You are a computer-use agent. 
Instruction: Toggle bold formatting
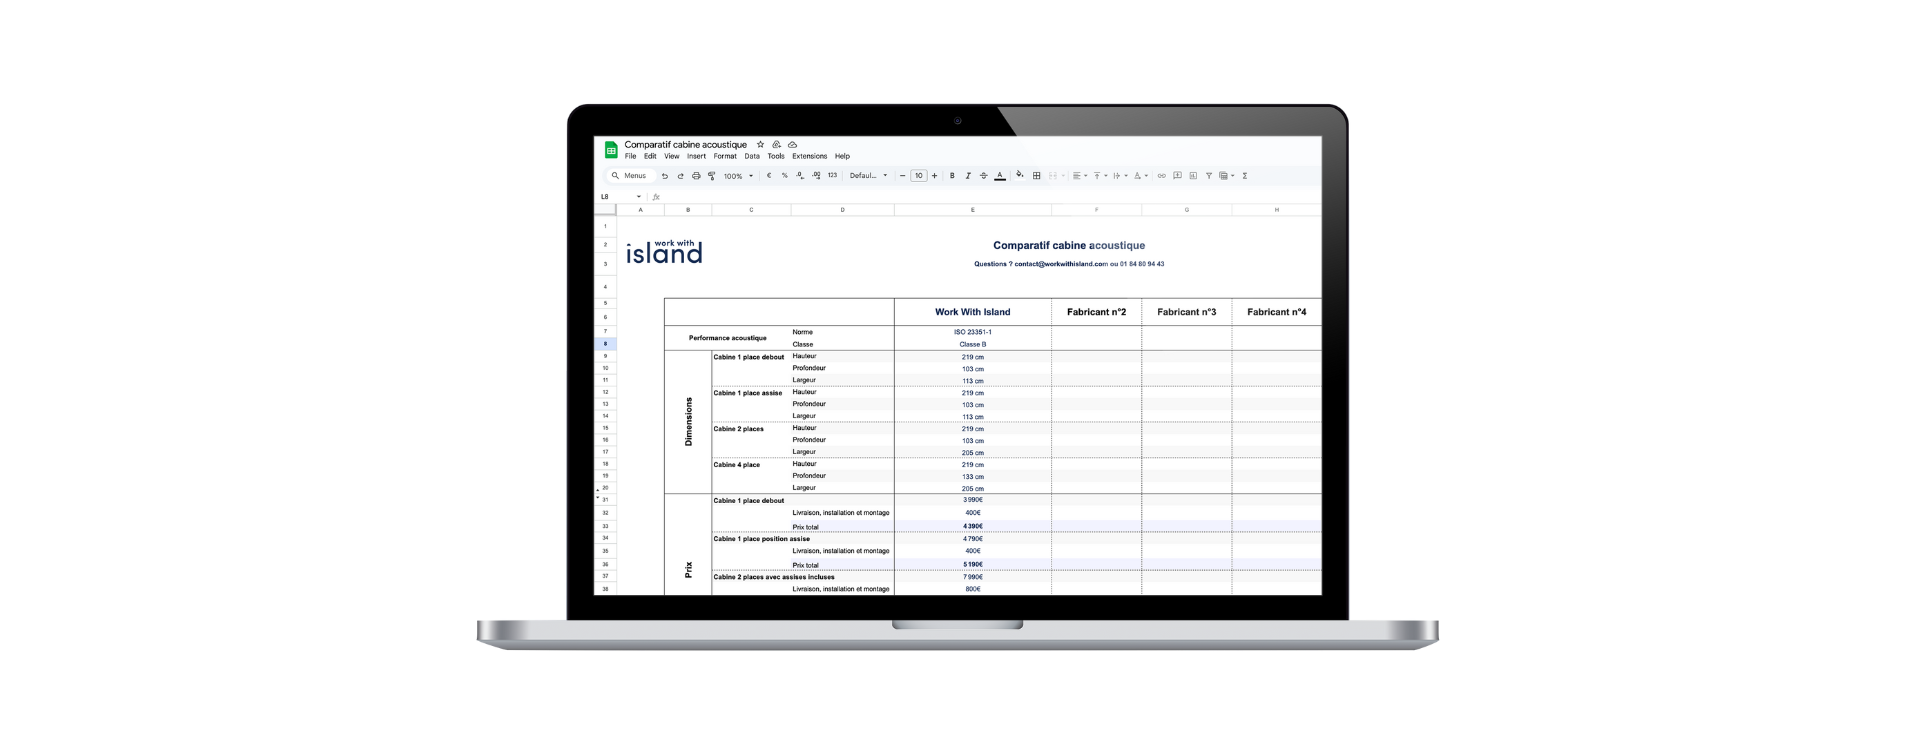952,176
